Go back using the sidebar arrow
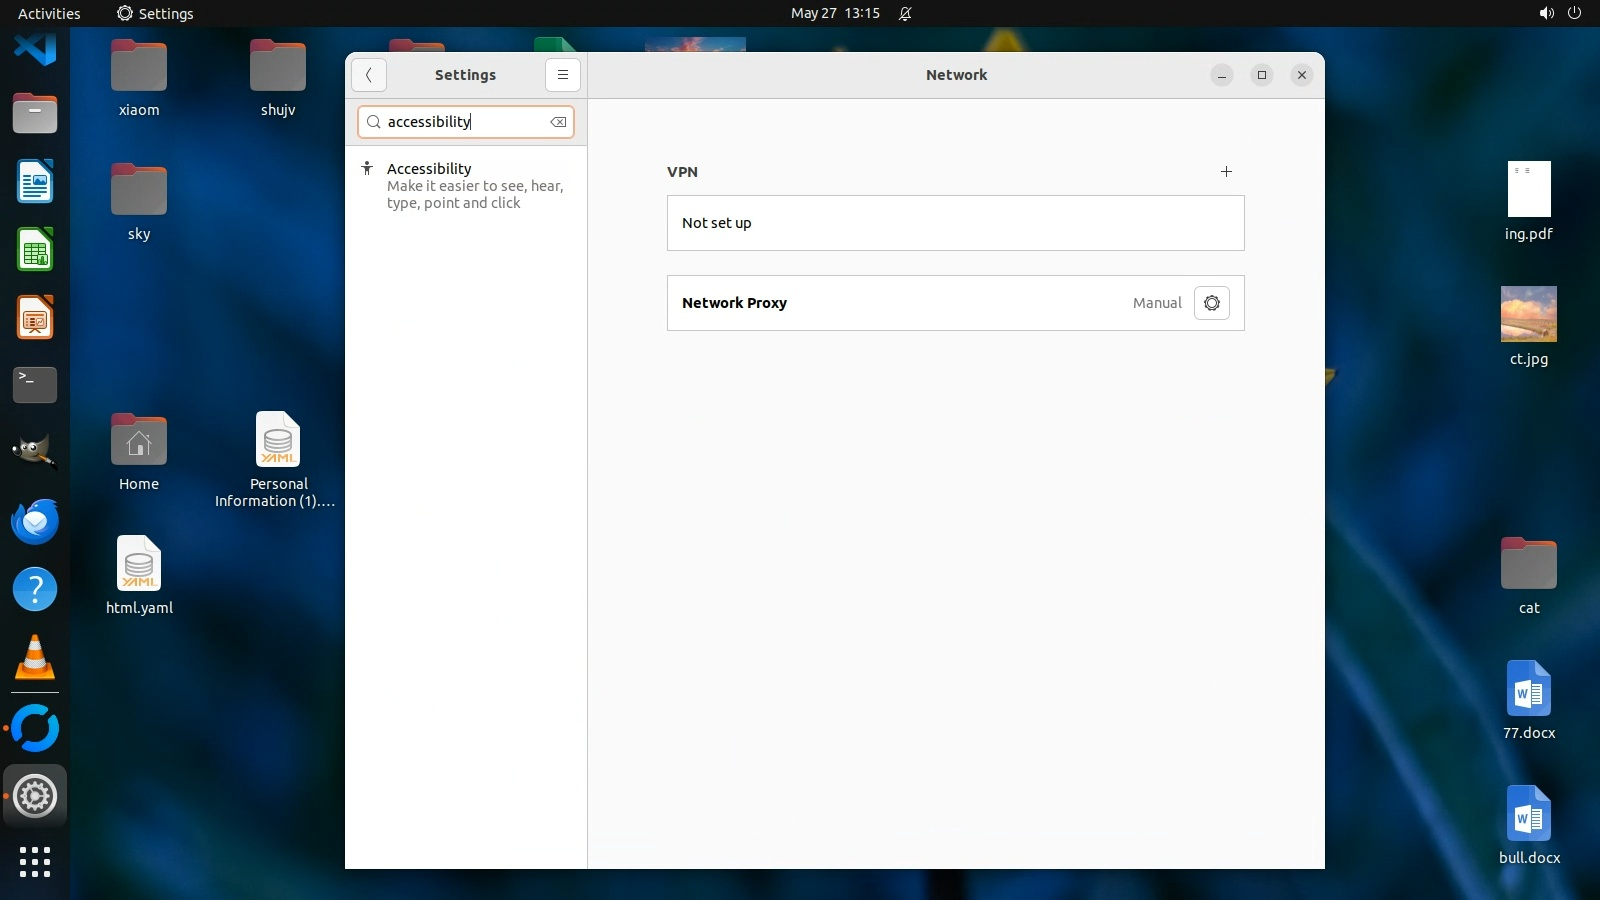 (369, 75)
